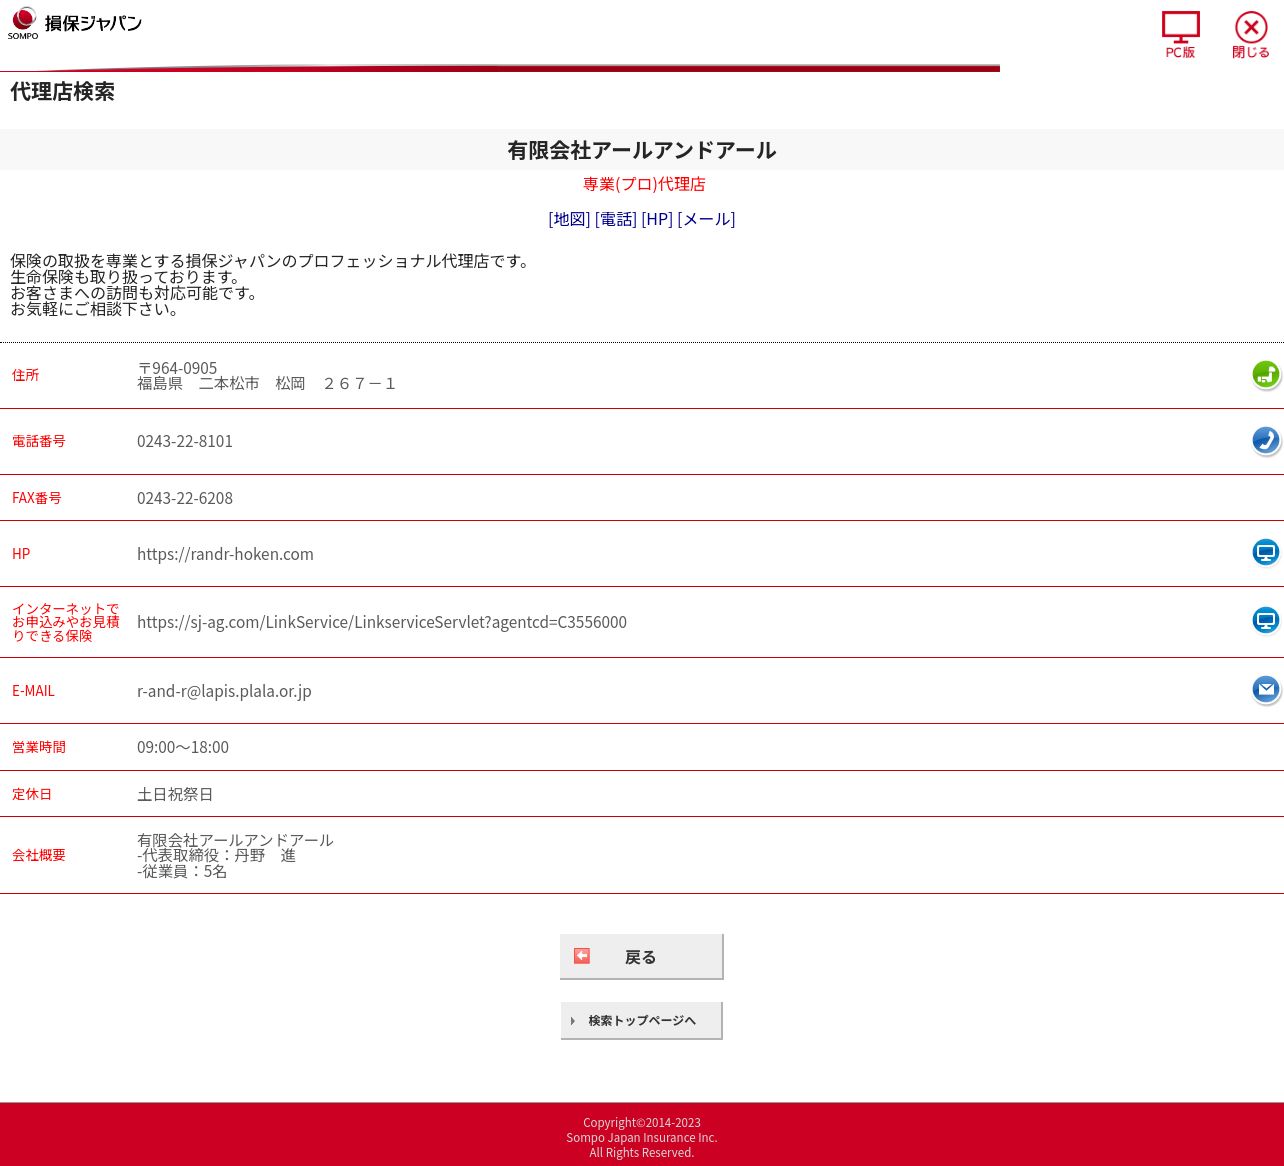The image size is (1284, 1166).
Task: Click the monitor icon beside the LinkService URL
Action: 1266,620
